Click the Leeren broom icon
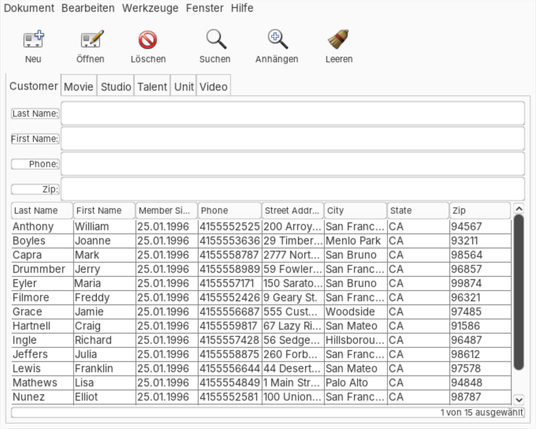Screen dimensions: 536x429 pos(338,39)
